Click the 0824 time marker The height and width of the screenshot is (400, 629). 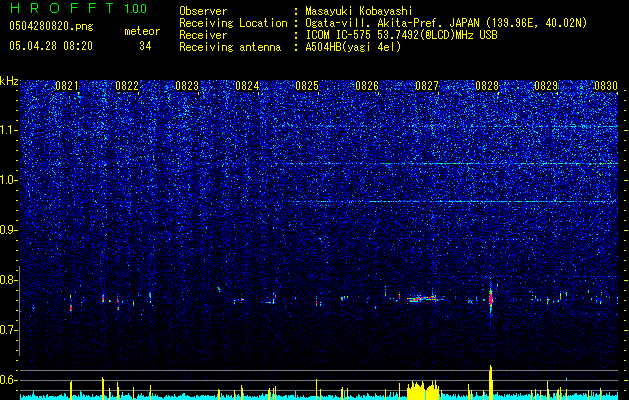(x=247, y=86)
